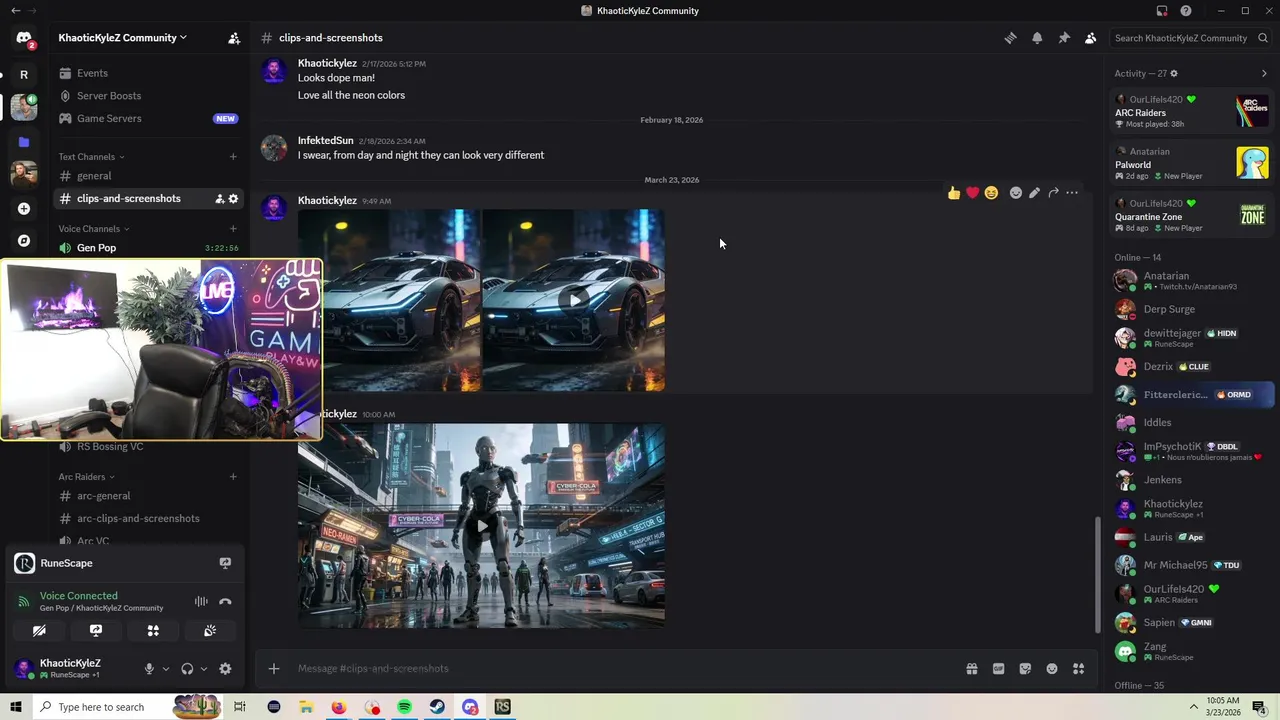Mute the microphone
Viewport: 1280px width, 720px height.
[x=149, y=669]
